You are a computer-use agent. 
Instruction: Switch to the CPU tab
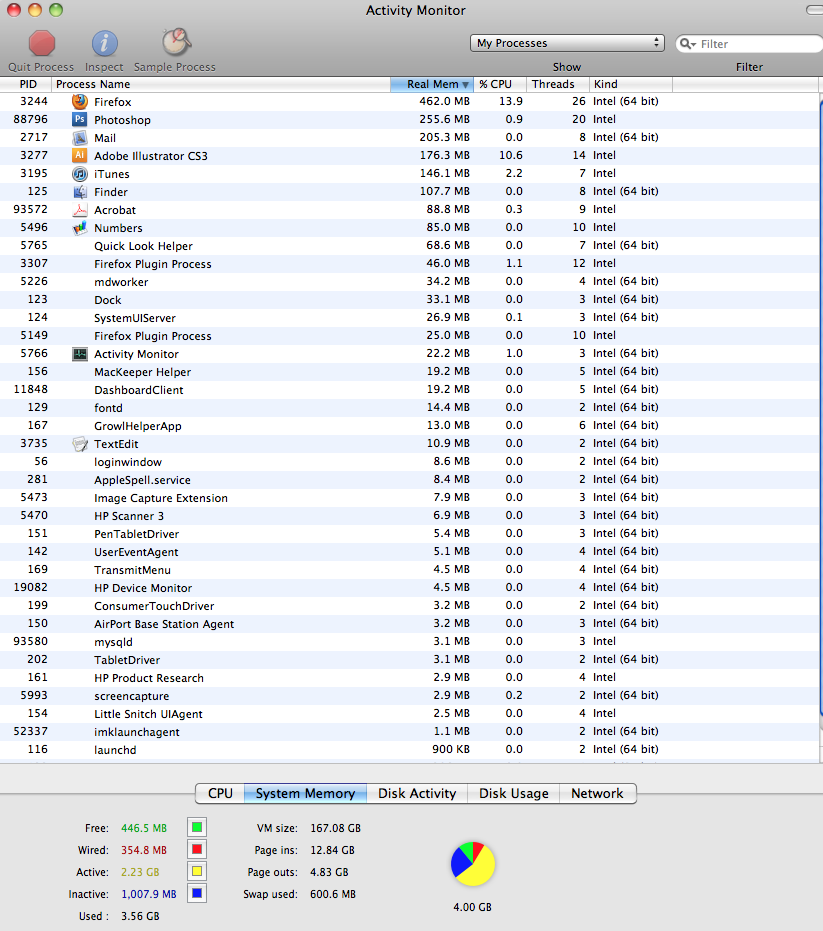(x=220, y=793)
